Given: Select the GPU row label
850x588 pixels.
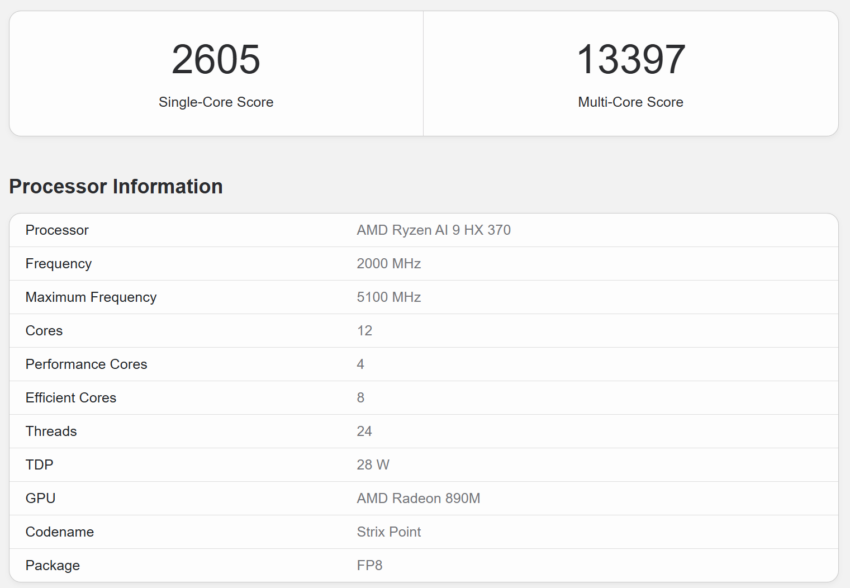Looking at the screenshot, I should click(x=41, y=499).
